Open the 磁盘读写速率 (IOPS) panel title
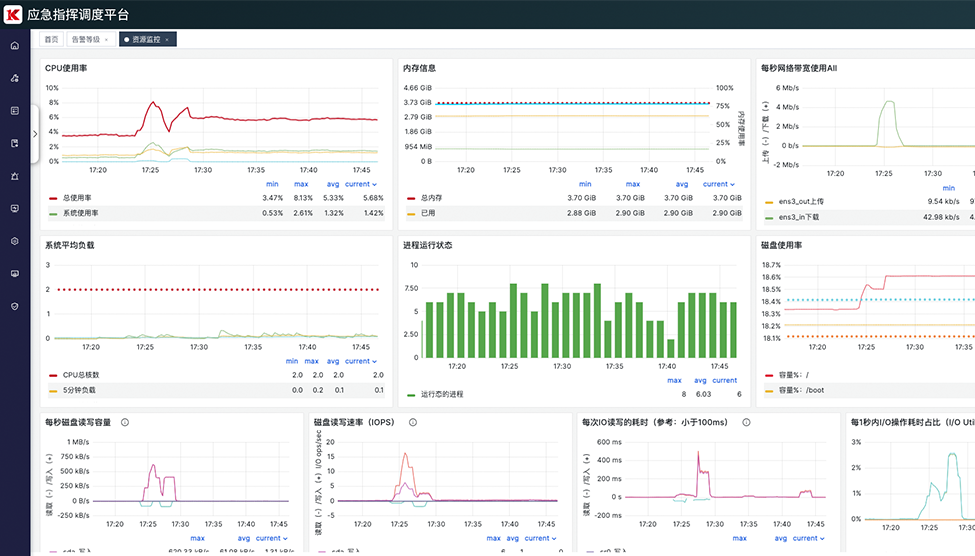975x556 pixels. point(354,422)
